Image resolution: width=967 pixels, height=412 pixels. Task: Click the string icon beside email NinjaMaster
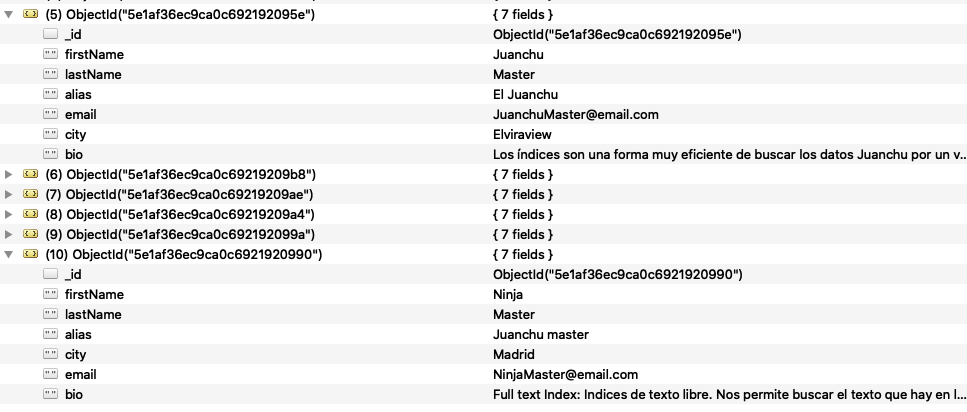[51, 374]
